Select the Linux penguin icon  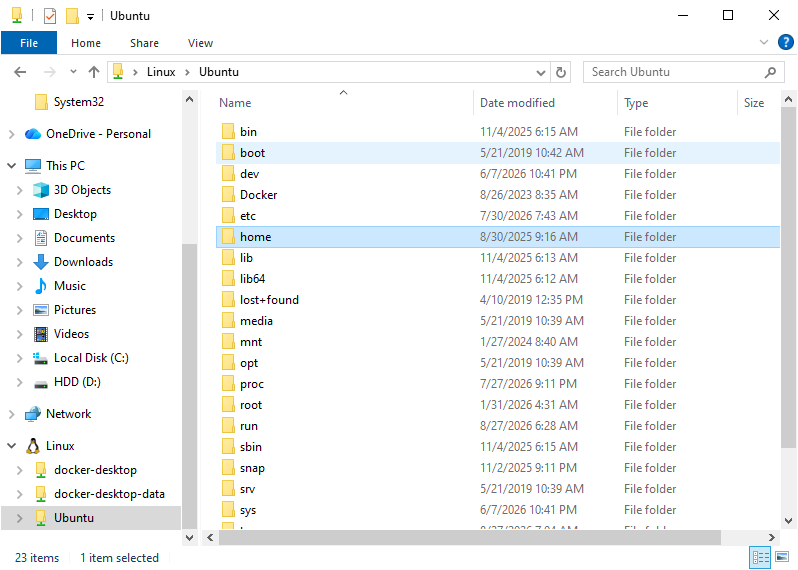(x=33, y=446)
